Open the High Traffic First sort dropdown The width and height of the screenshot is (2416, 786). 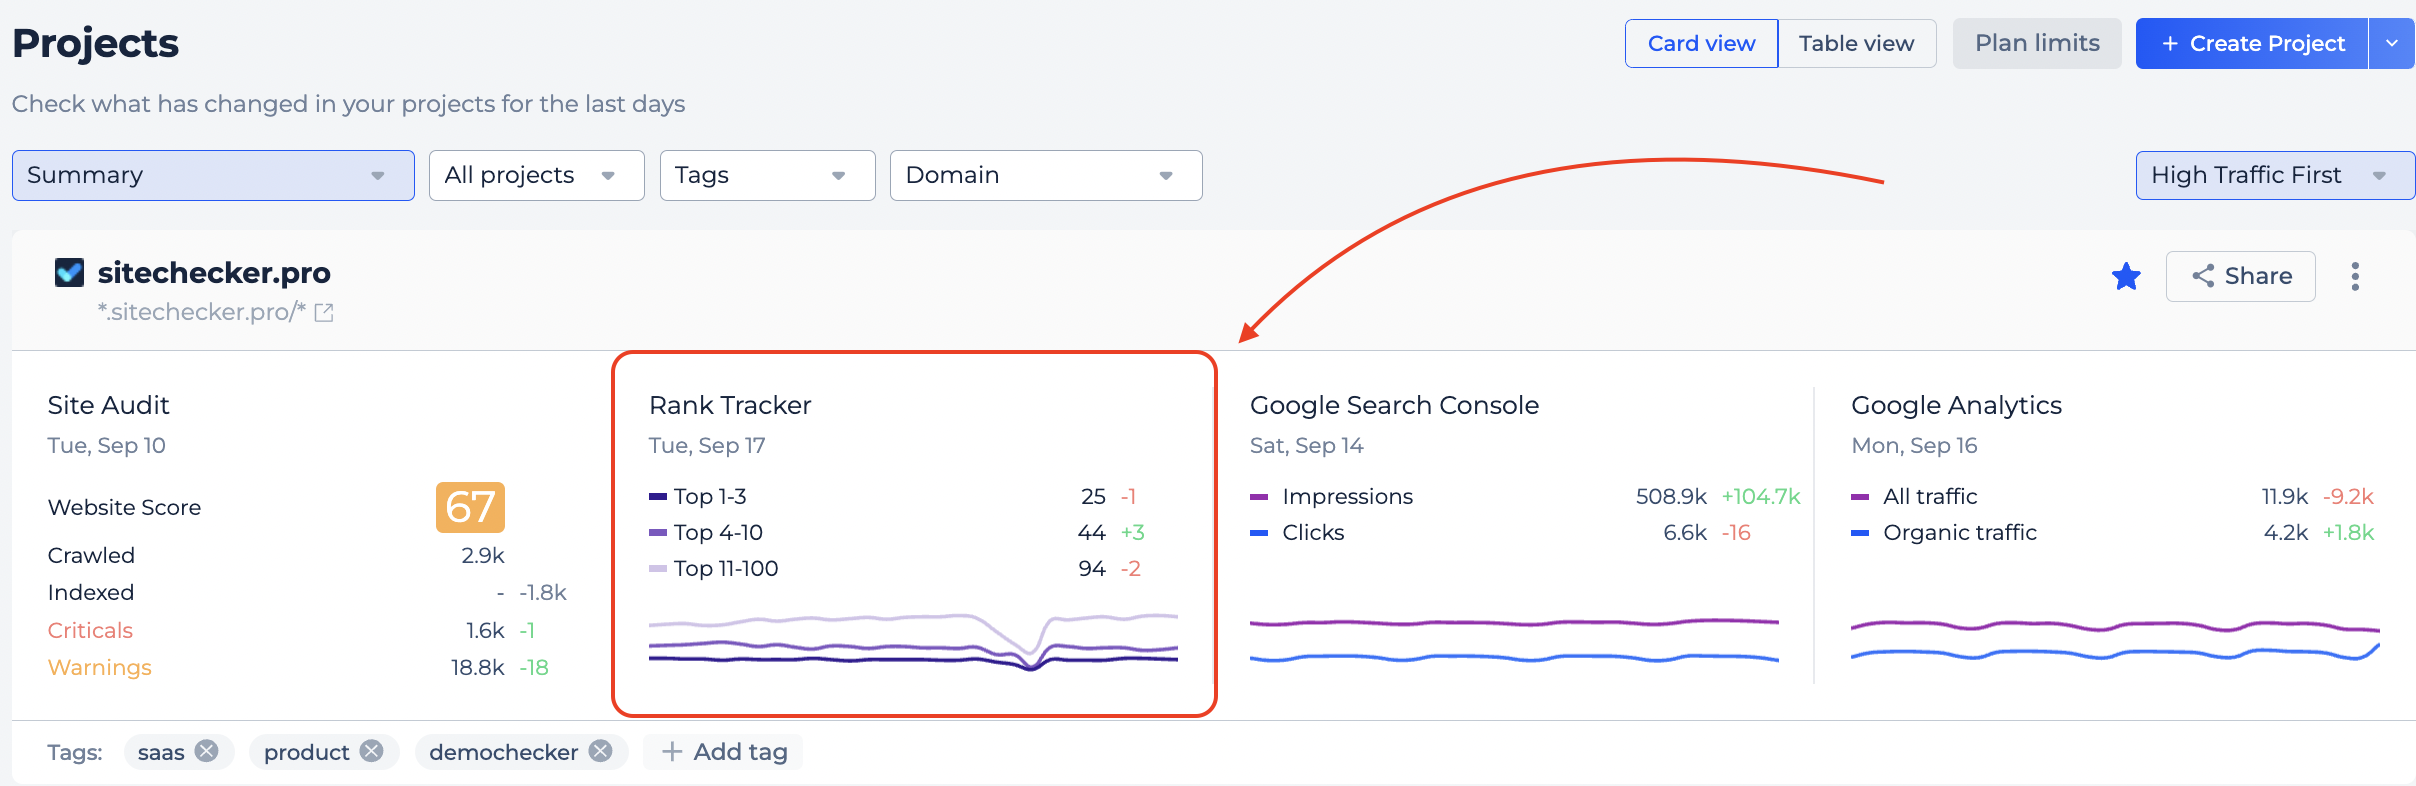(x=2275, y=175)
